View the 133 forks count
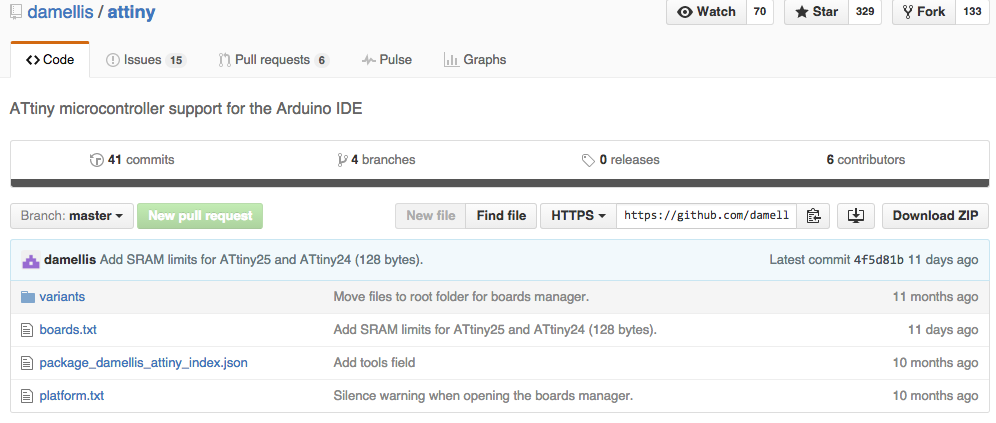 [972, 12]
